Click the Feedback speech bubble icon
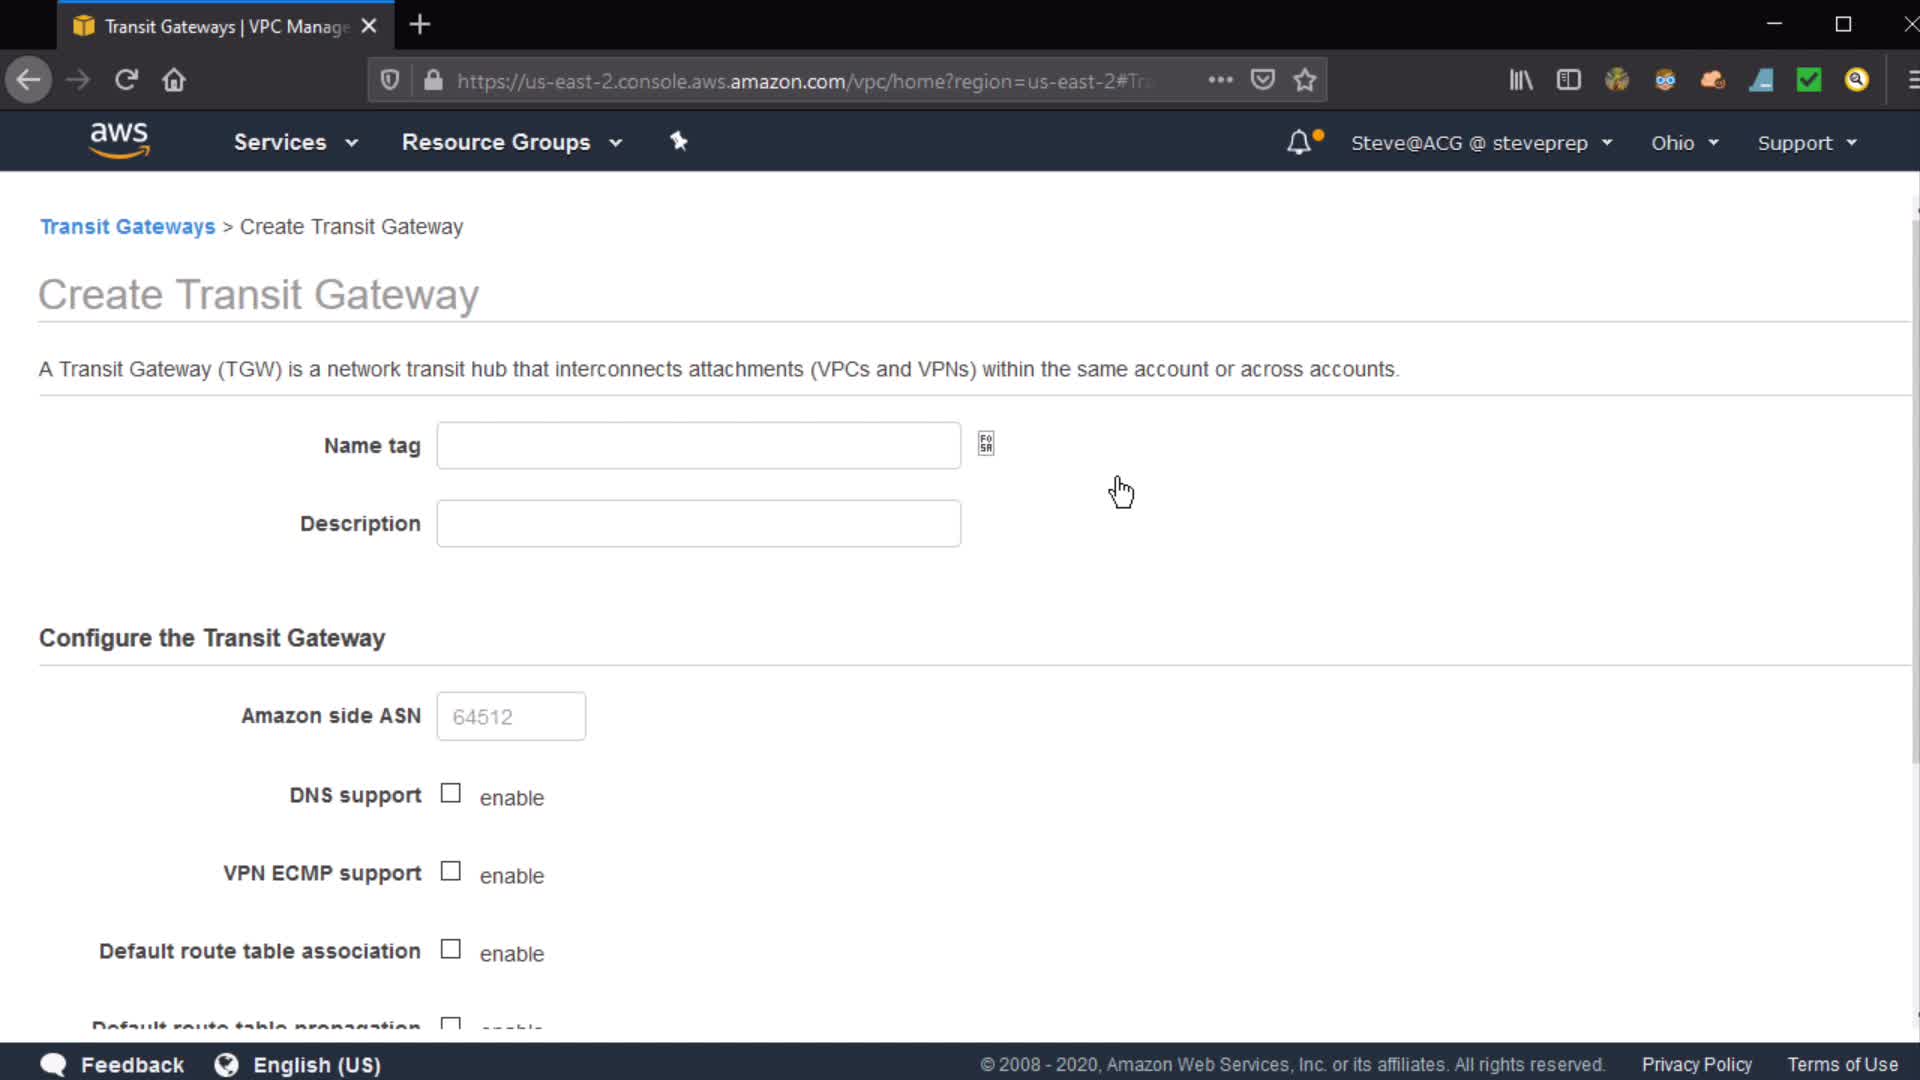The image size is (1920, 1080). (x=53, y=1064)
